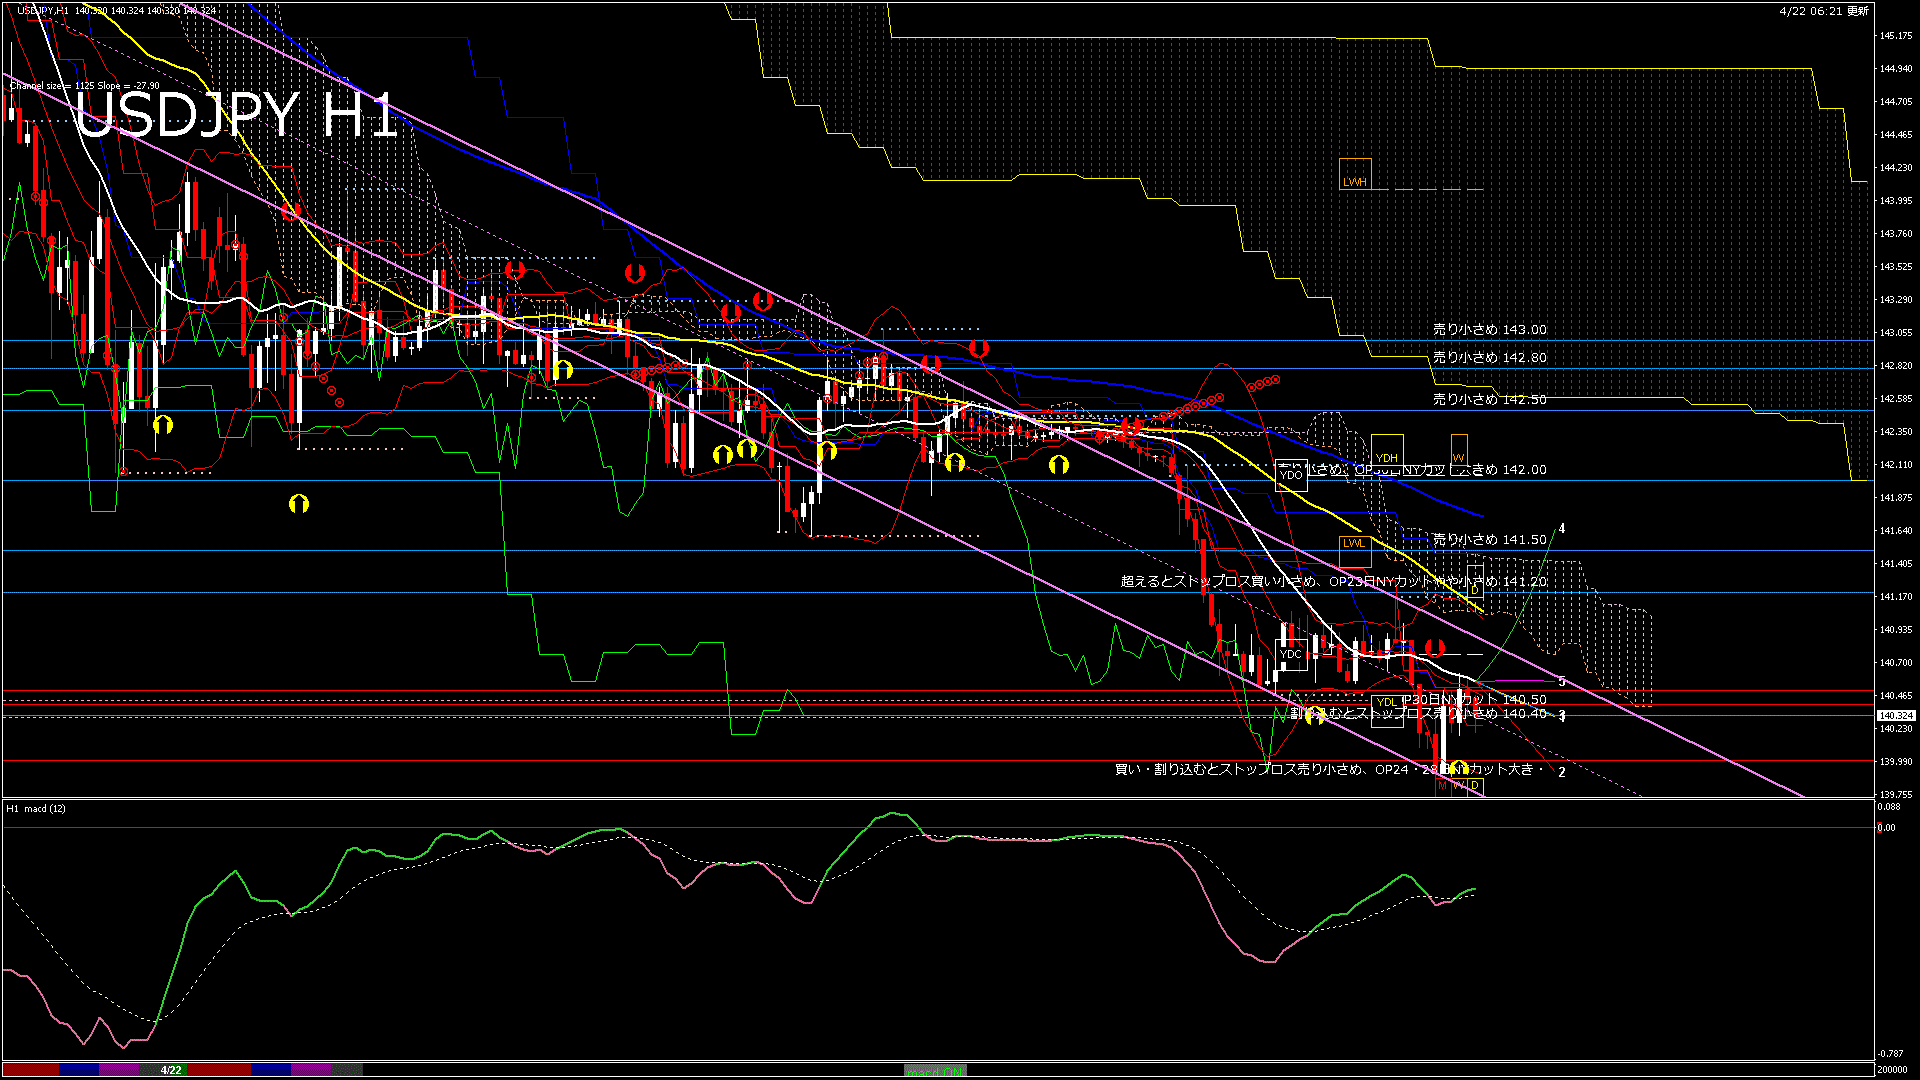Select wave label 4 on green projection
The height and width of the screenshot is (1080, 1920).
coord(1562,529)
